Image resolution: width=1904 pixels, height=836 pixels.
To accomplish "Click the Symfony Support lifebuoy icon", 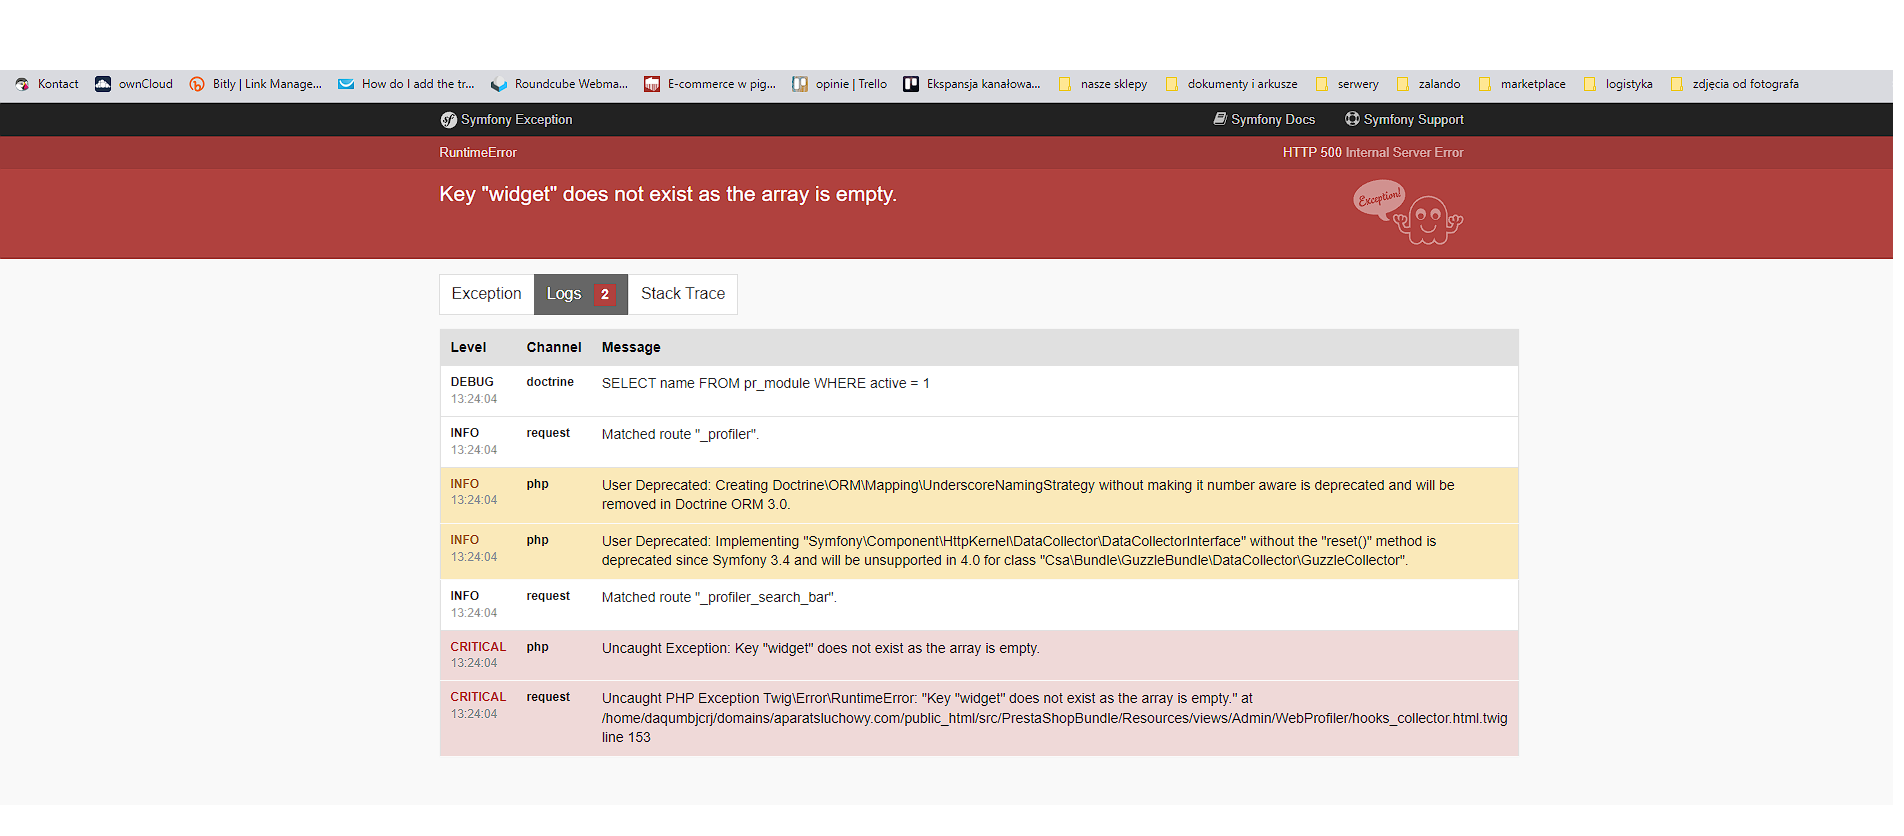I will click(x=1352, y=119).
